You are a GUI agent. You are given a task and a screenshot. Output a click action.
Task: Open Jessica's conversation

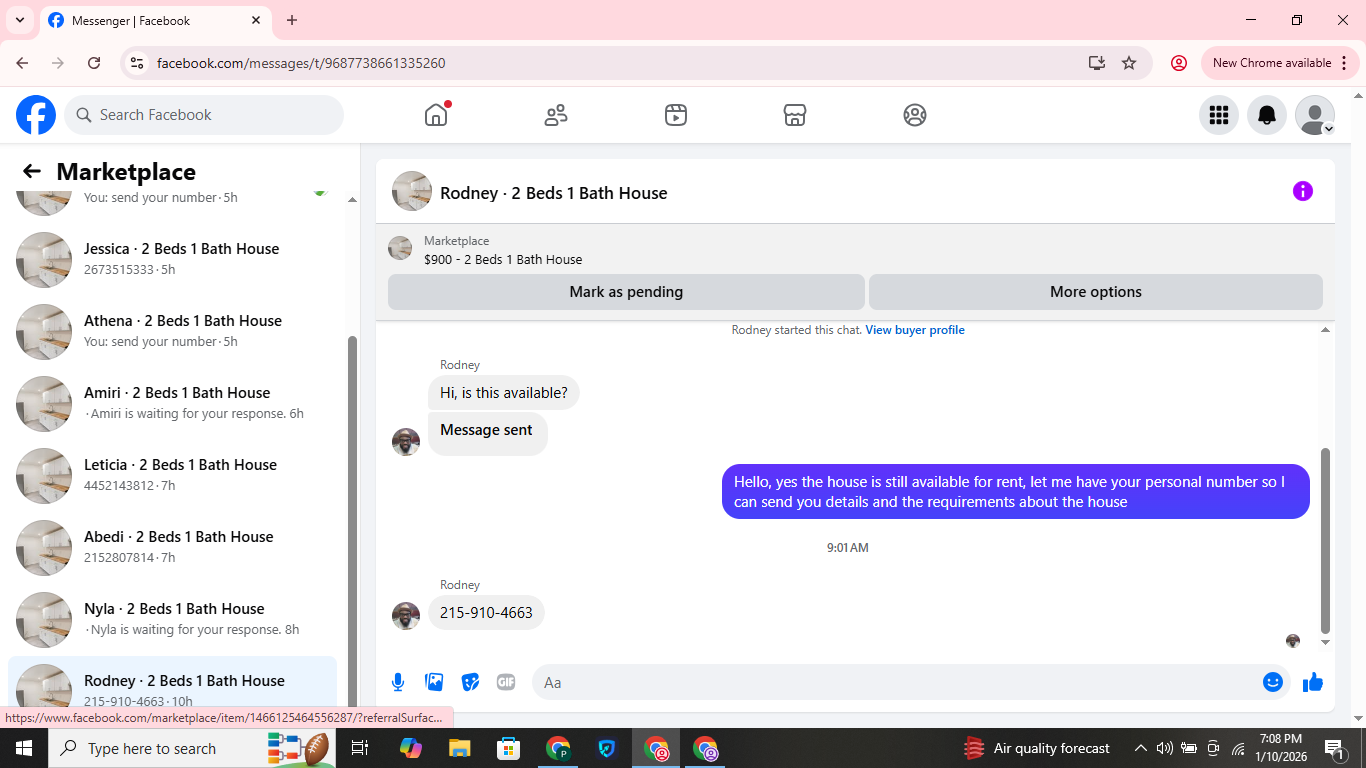tap(172, 259)
